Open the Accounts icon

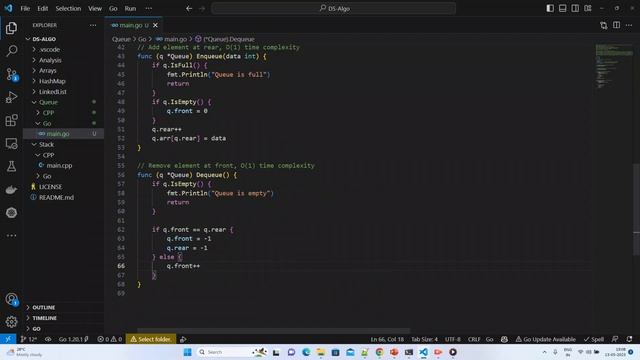[11, 299]
